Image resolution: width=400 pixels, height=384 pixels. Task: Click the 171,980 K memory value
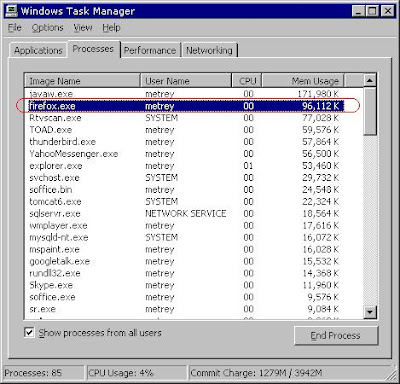[x=318, y=94]
